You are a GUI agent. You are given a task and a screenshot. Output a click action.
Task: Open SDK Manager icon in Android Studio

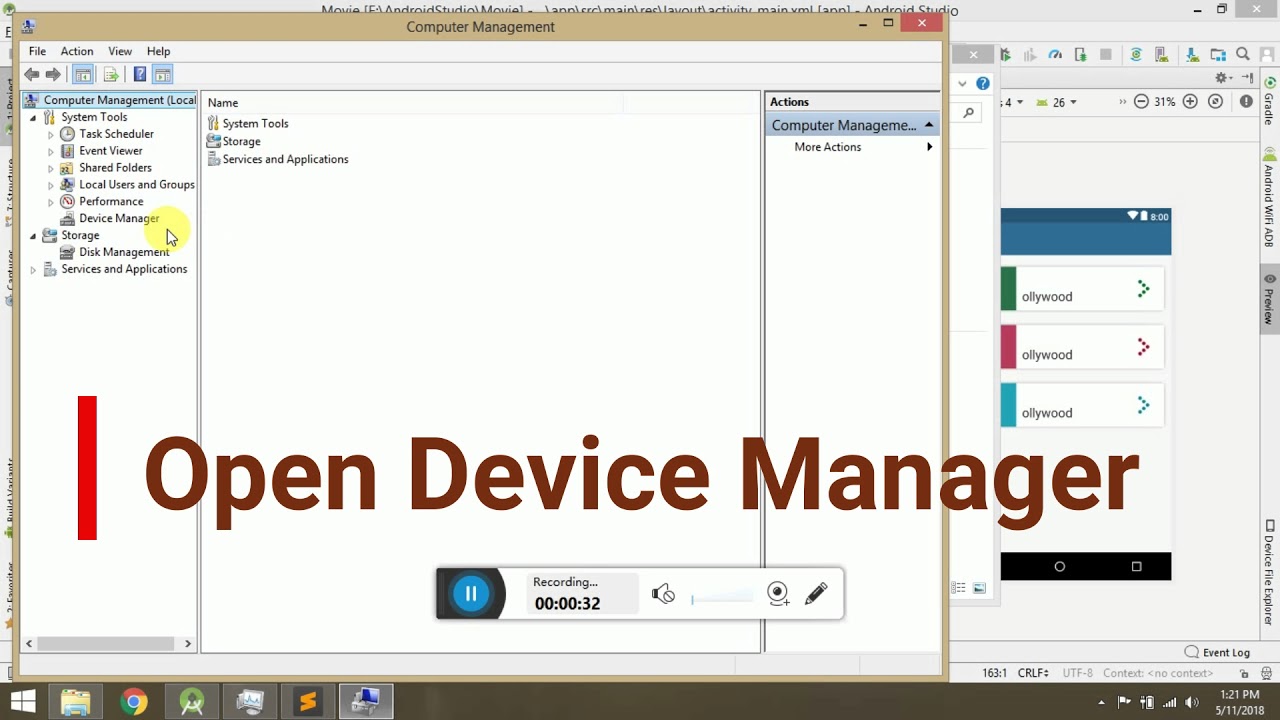1192,55
